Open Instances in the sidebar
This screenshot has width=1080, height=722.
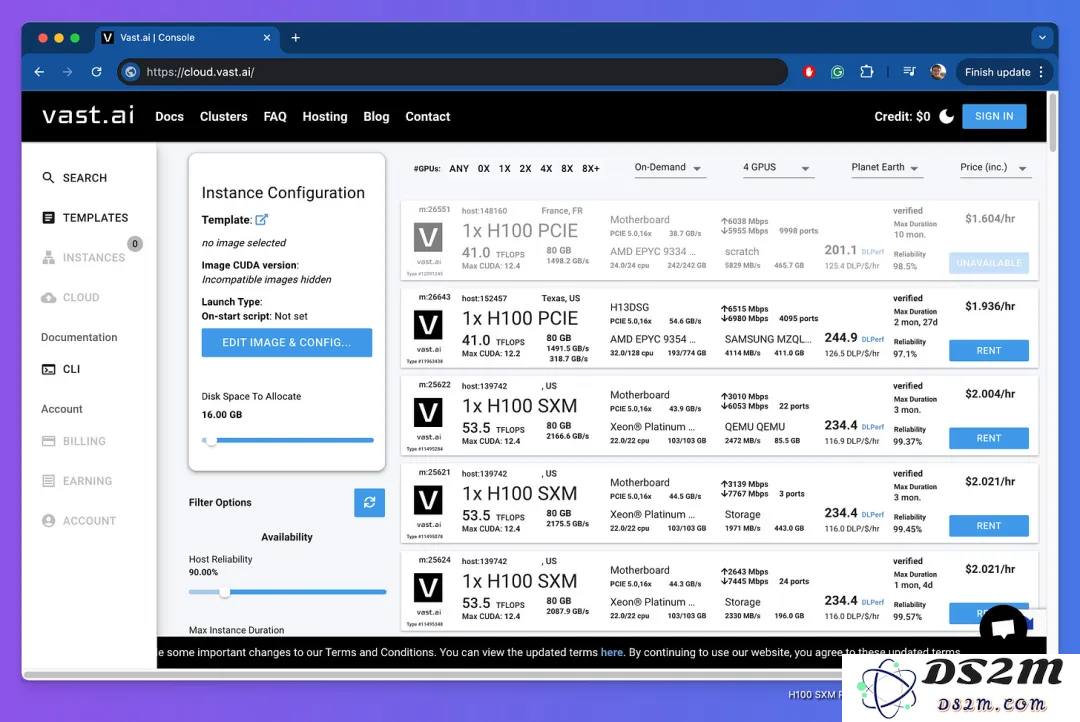click(83, 258)
